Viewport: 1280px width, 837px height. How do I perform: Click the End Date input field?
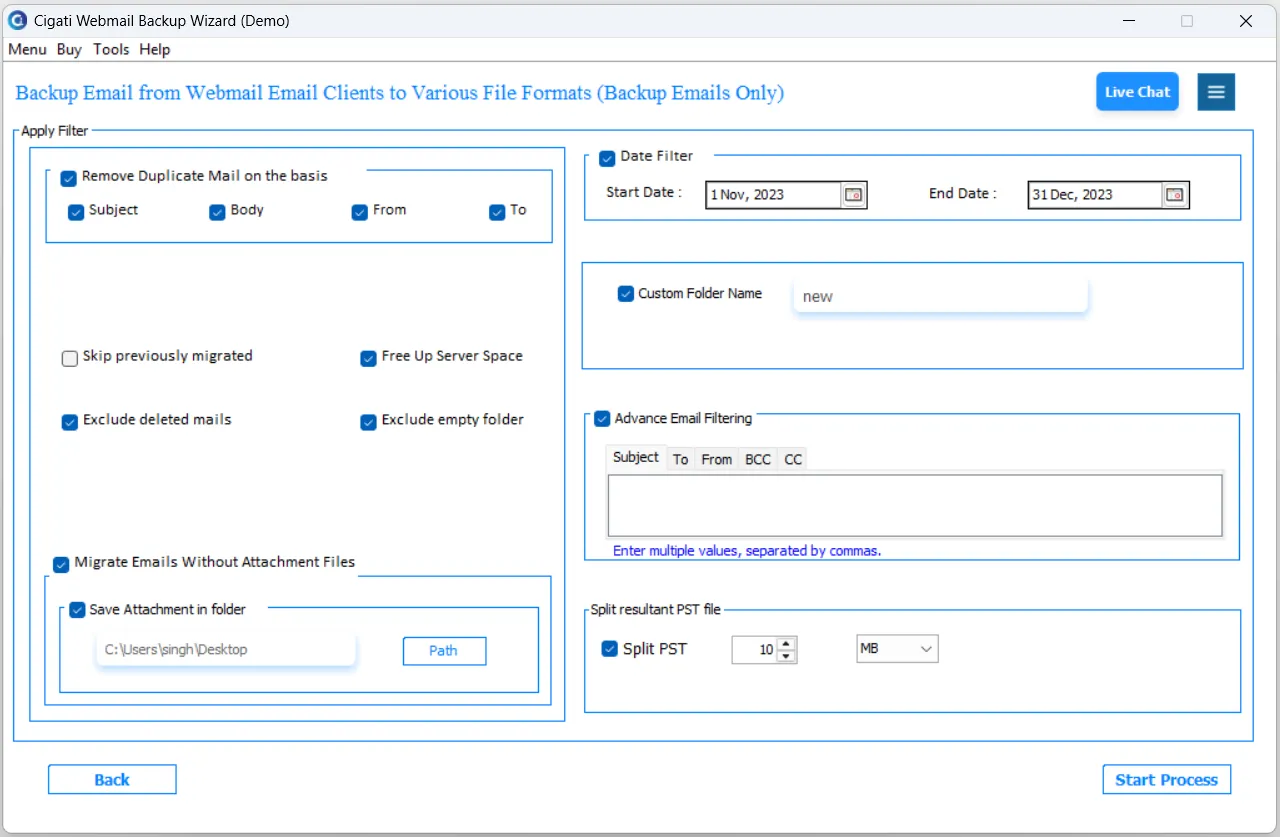click(x=1096, y=195)
